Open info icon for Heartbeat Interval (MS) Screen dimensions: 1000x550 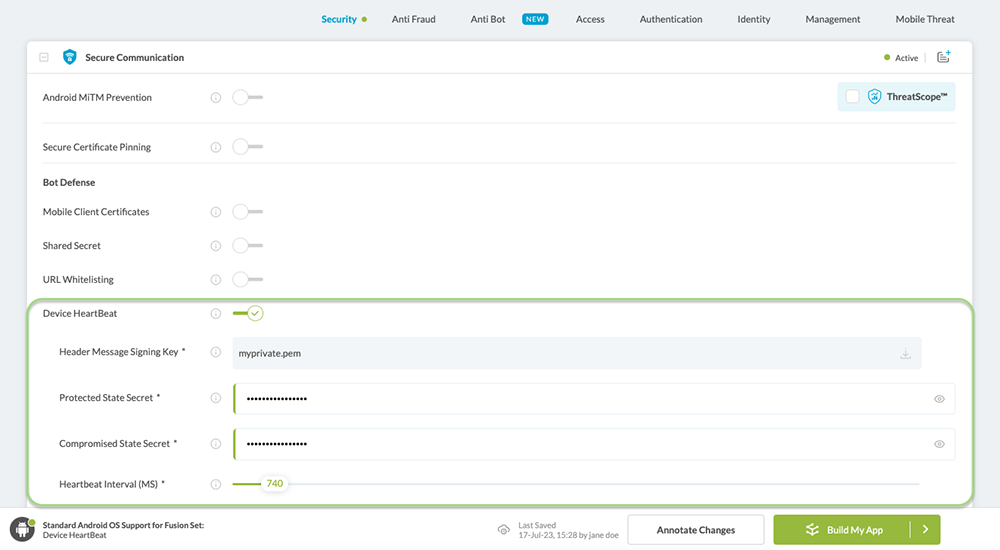coord(216,484)
